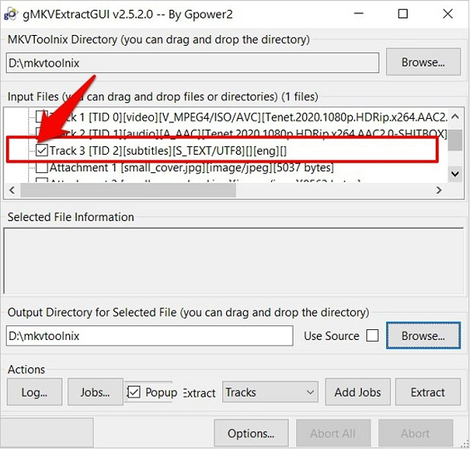Open the Options dialog
470x449 pixels.
pos(251,433)
